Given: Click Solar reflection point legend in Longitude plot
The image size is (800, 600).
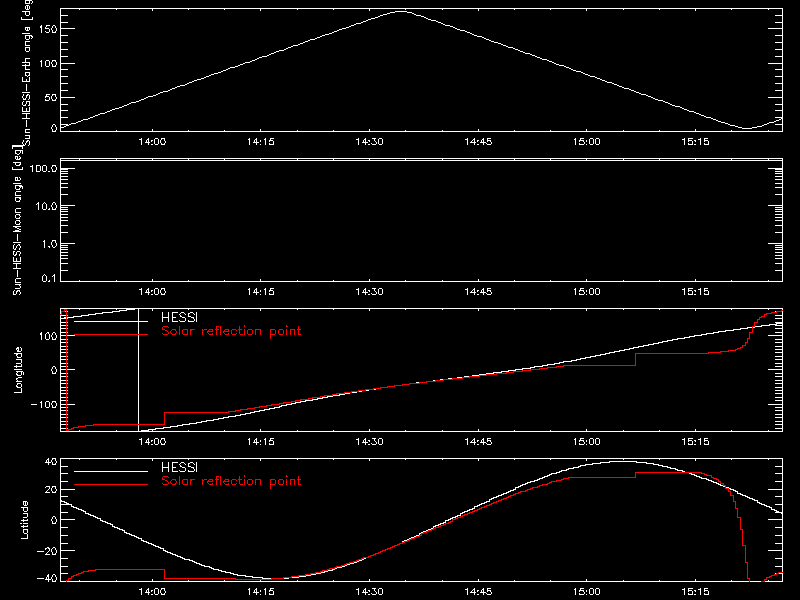Looking at the screenshot, I should [231, 331].
